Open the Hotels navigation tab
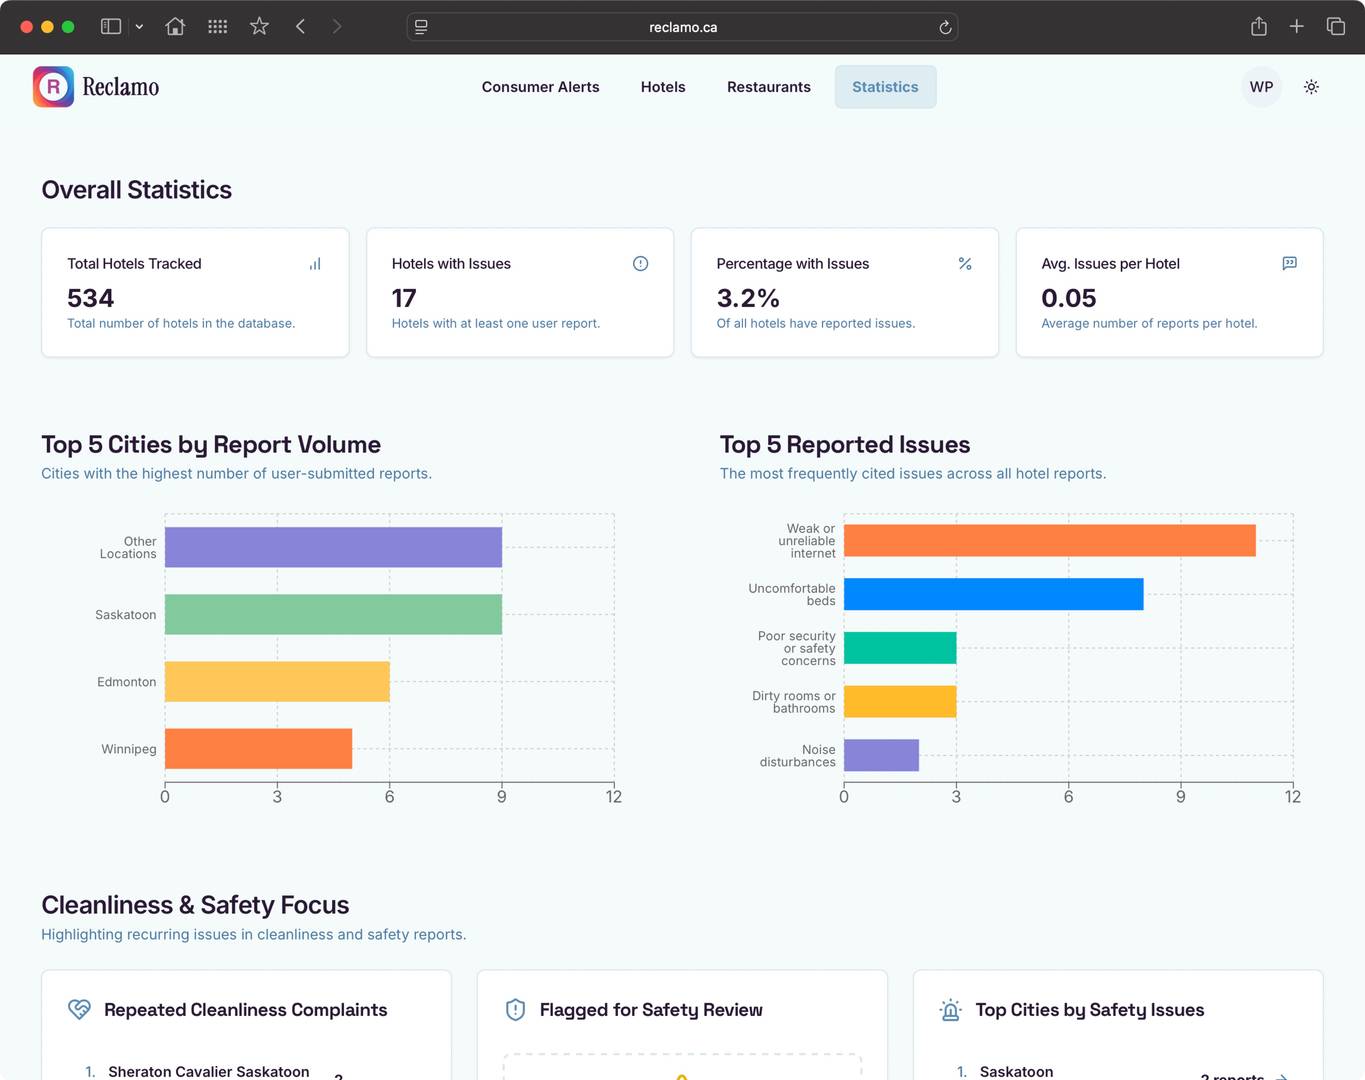1365x1080 pixels. point(663,87)
